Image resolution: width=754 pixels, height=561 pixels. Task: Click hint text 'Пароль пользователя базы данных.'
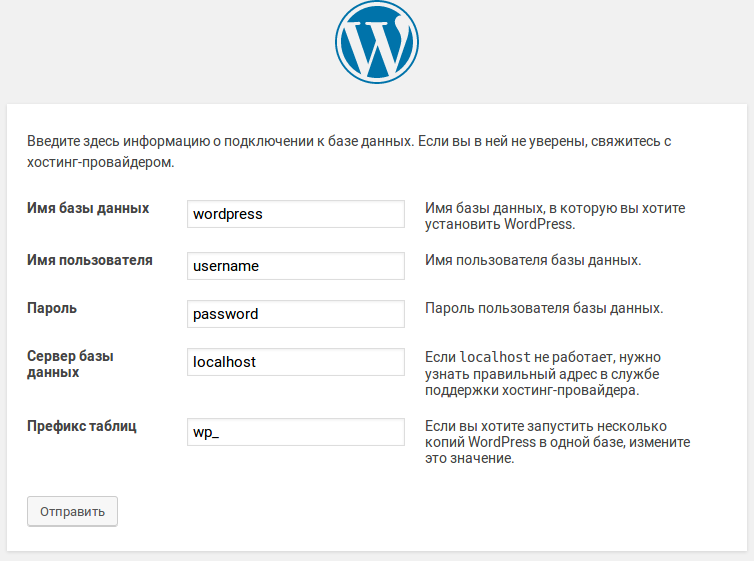(544, 308)
